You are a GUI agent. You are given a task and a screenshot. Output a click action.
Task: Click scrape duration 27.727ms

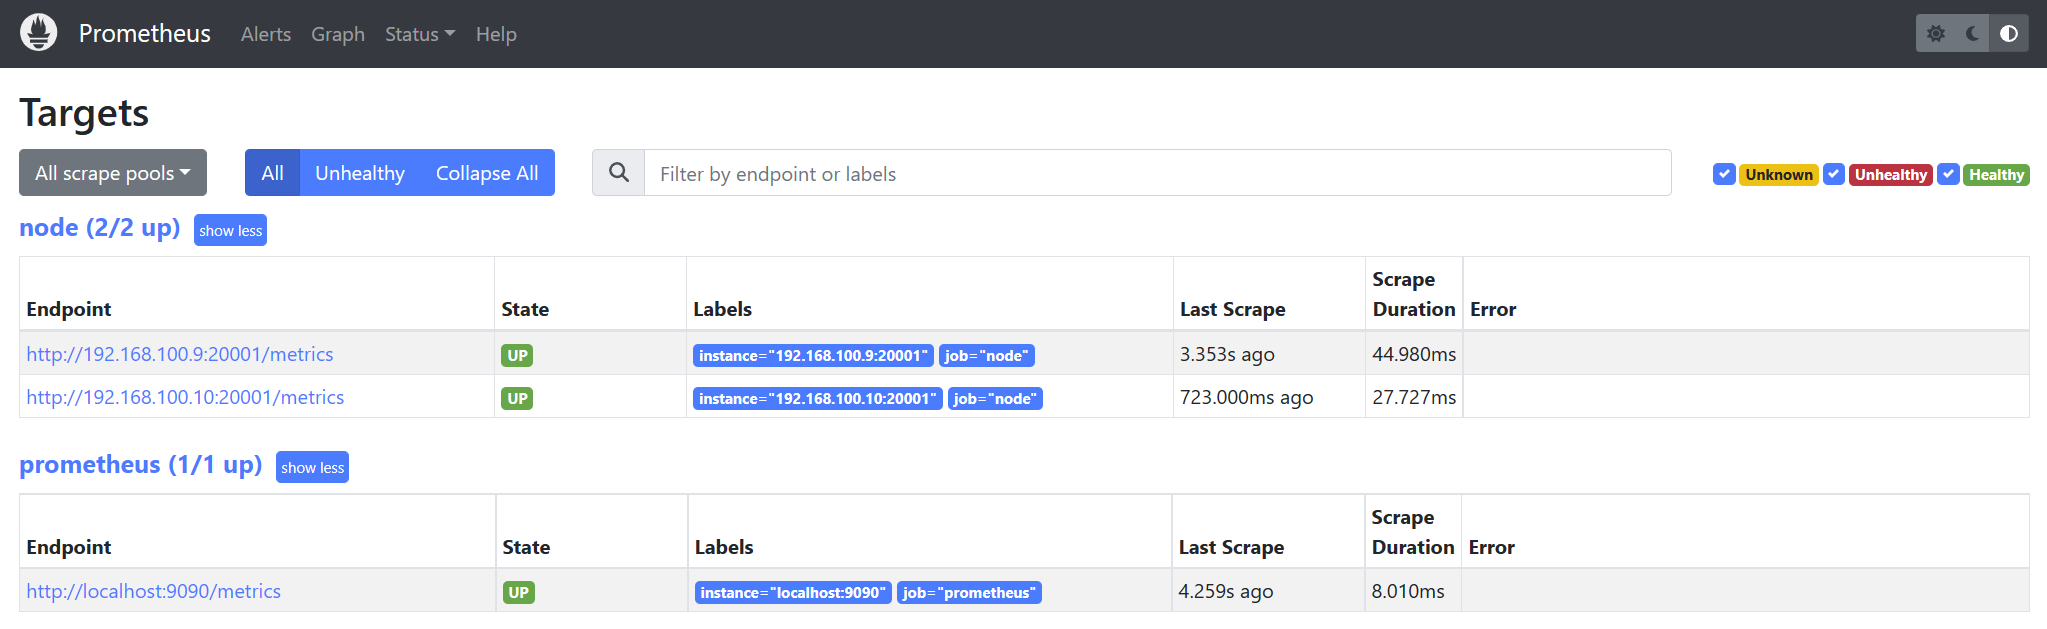click(1414, 397)
